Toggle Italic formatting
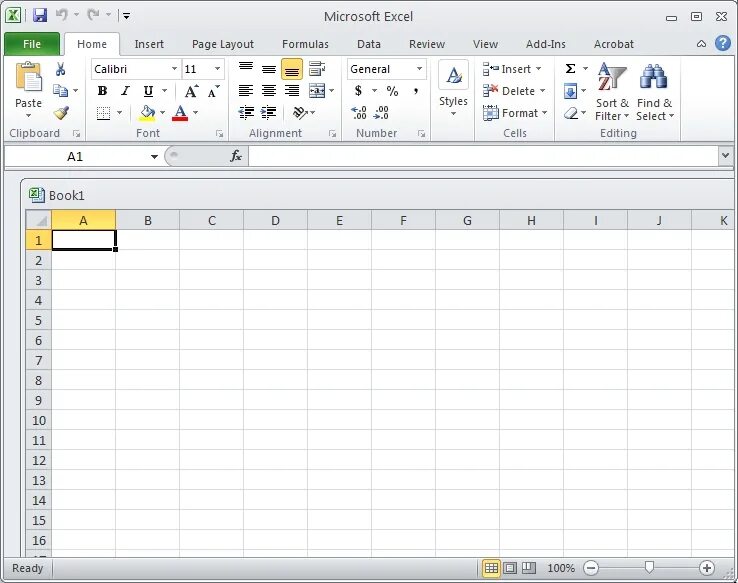Viewport: 738px width, 583px height. point(125,91)
